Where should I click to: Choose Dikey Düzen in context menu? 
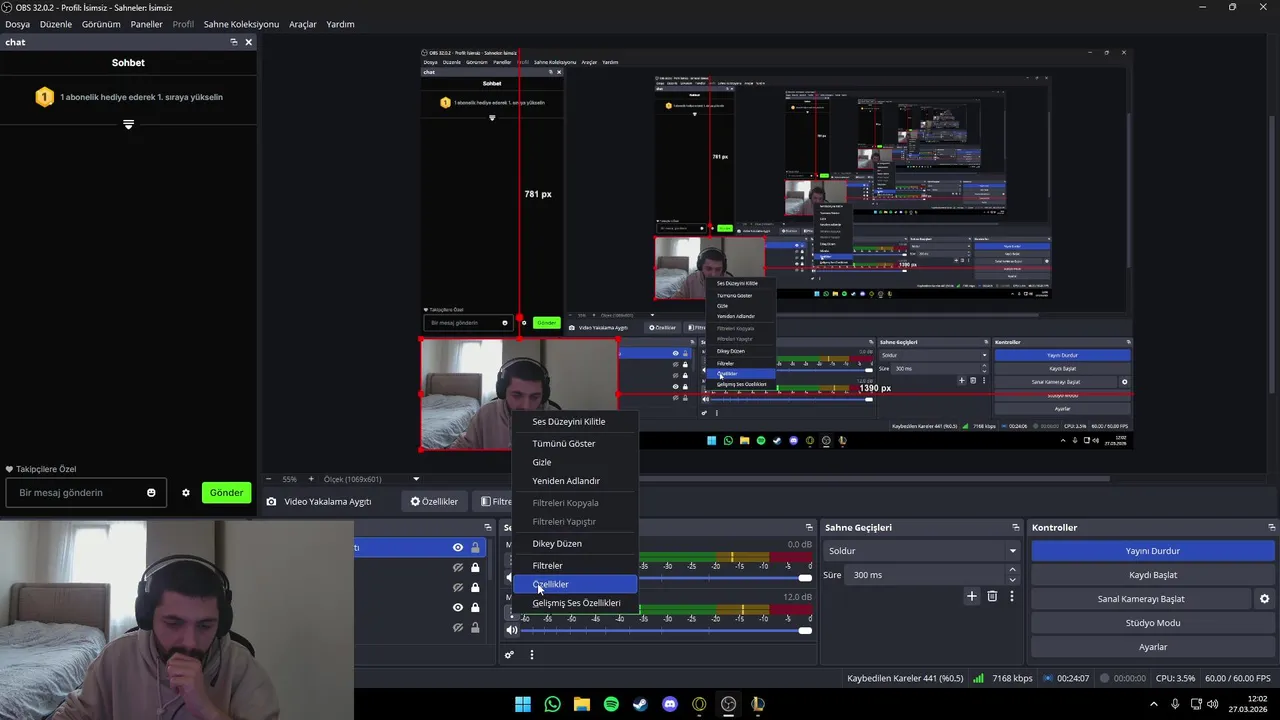pyautogui.click(x=575, y=544)
